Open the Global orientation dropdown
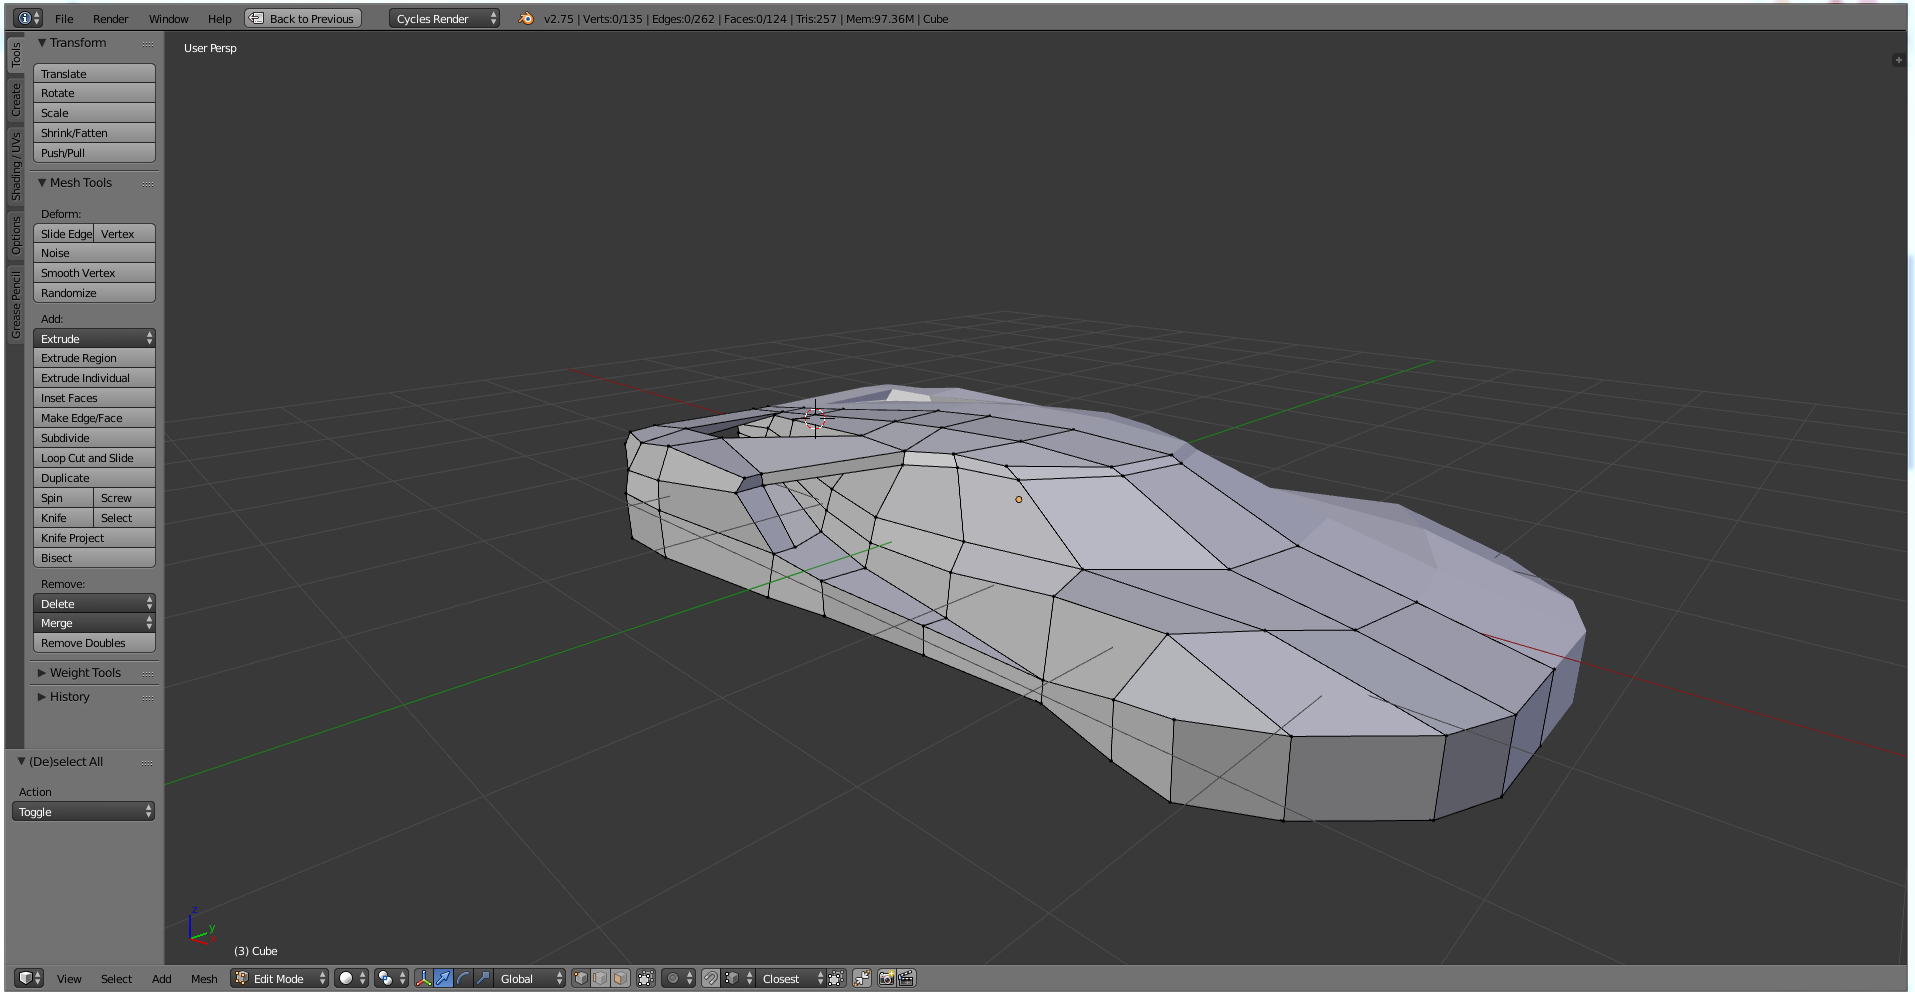The image size is (1915, 992). coord(530,978)
